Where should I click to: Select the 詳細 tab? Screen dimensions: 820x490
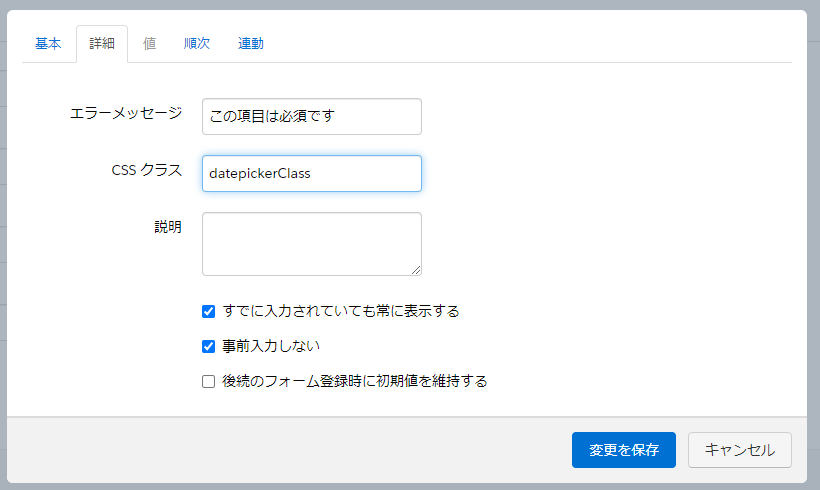(102, 43)
